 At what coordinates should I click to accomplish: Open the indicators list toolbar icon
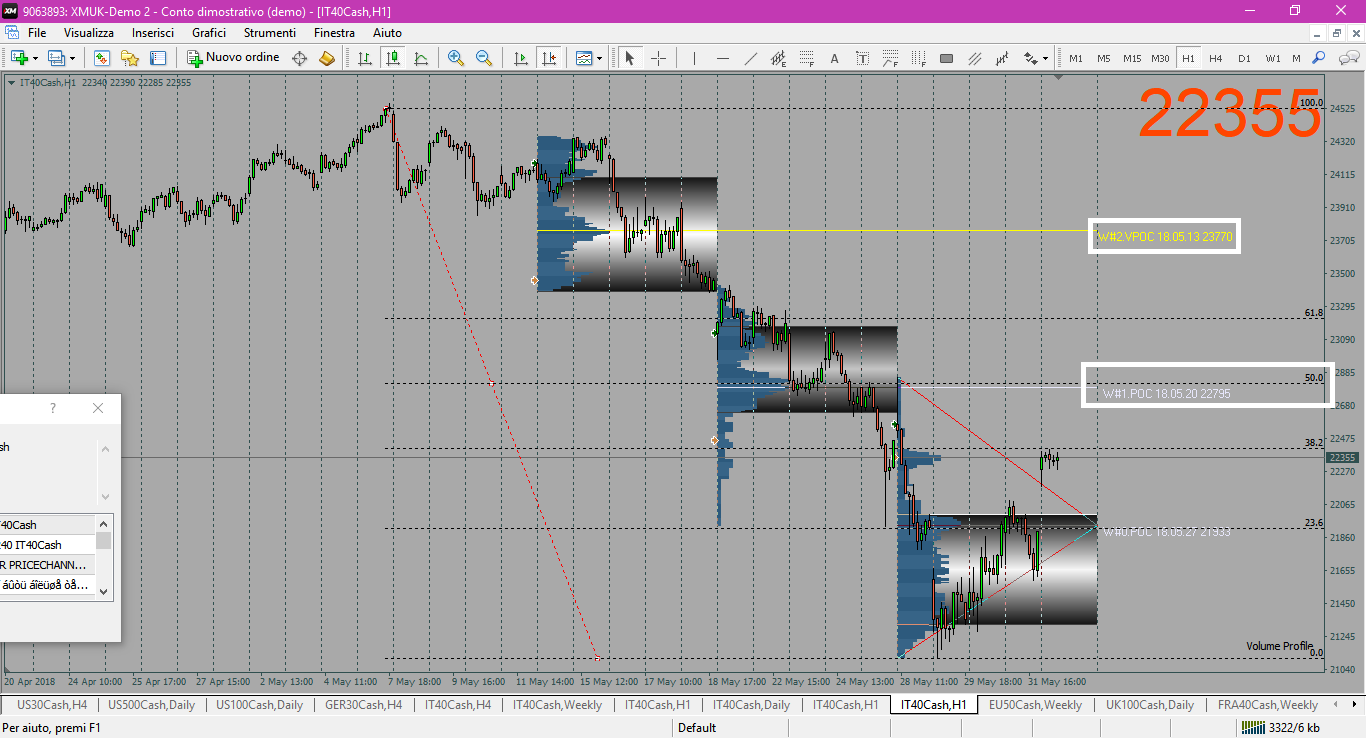(x=584, y=58)
